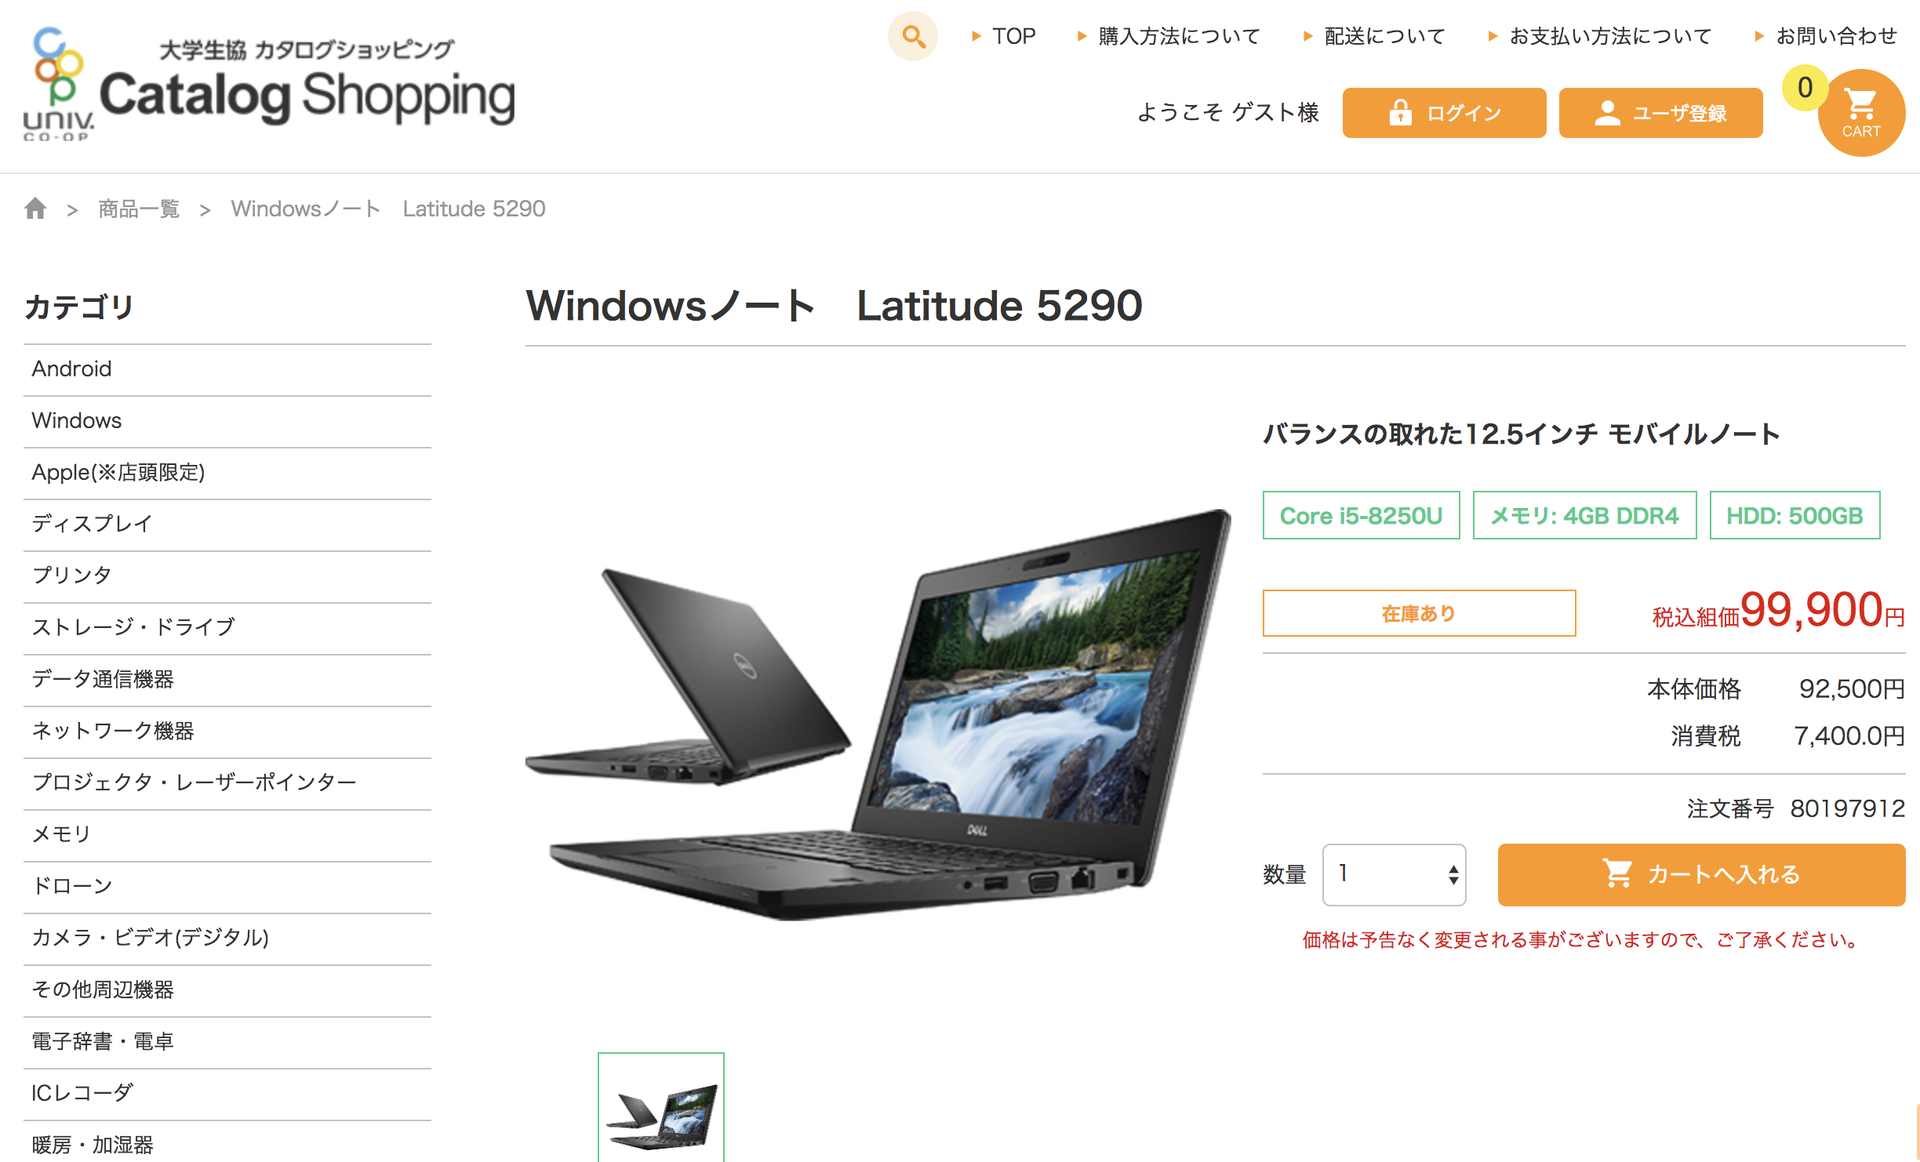This screenshot has width=1920, height=1162.
Task: Open お問い合わせ contact link
Action: point(1826,36)
